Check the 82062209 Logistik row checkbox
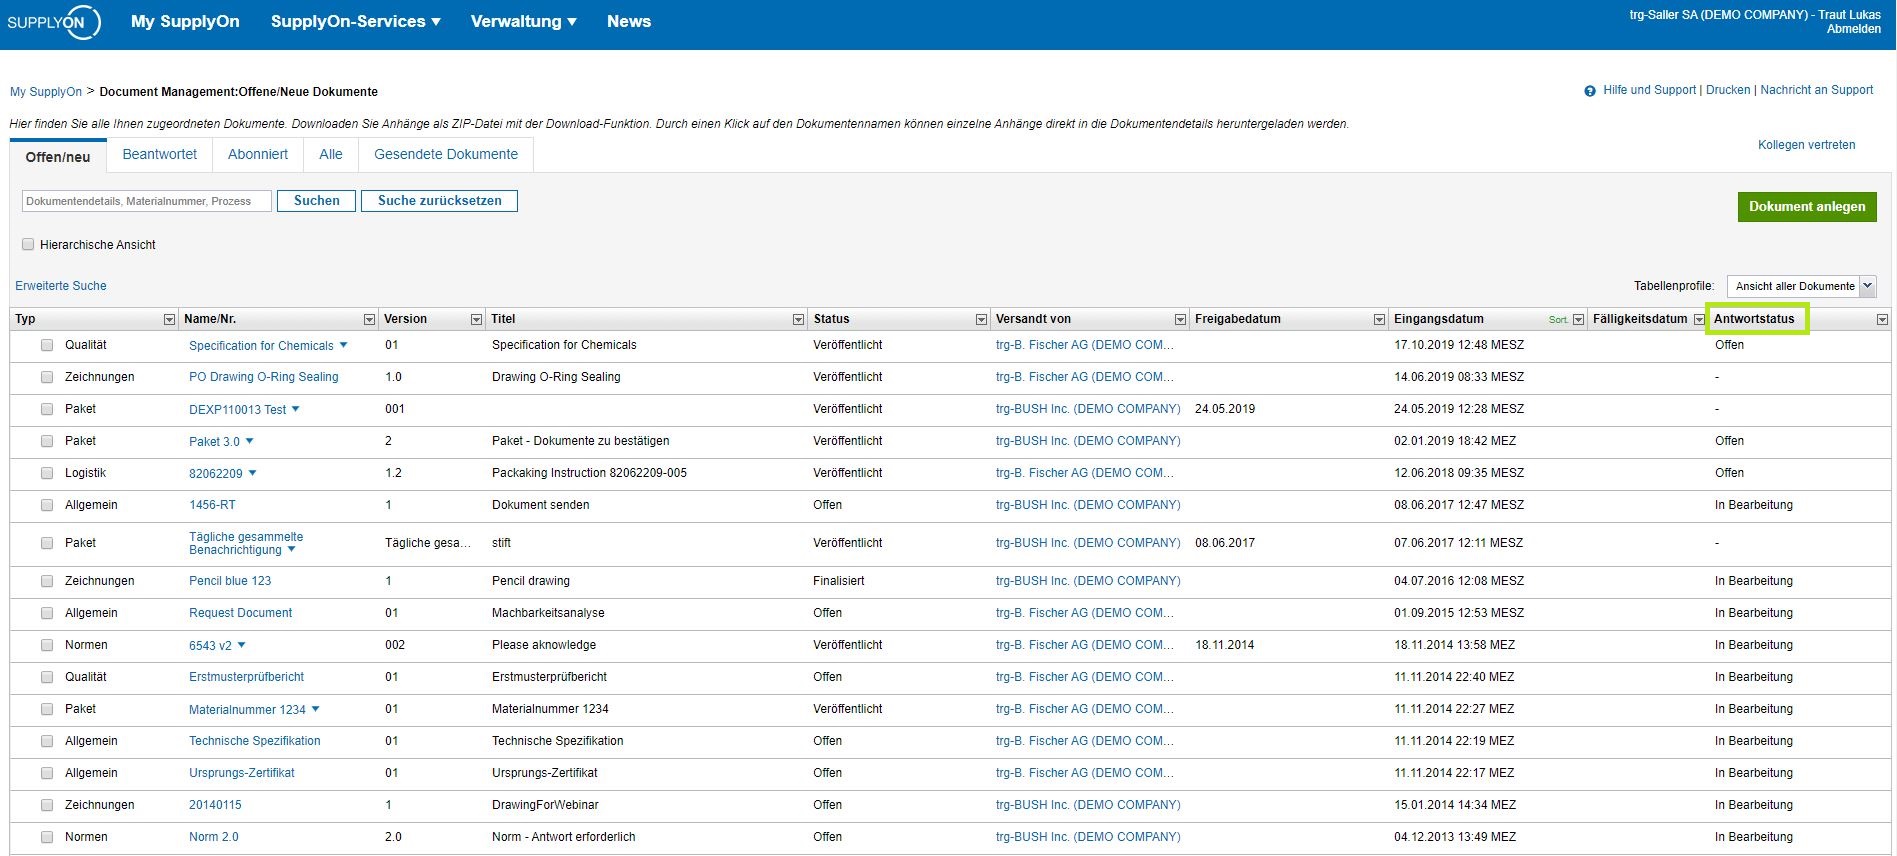This screenshot has width=1897, height=856. click(47, 473)
